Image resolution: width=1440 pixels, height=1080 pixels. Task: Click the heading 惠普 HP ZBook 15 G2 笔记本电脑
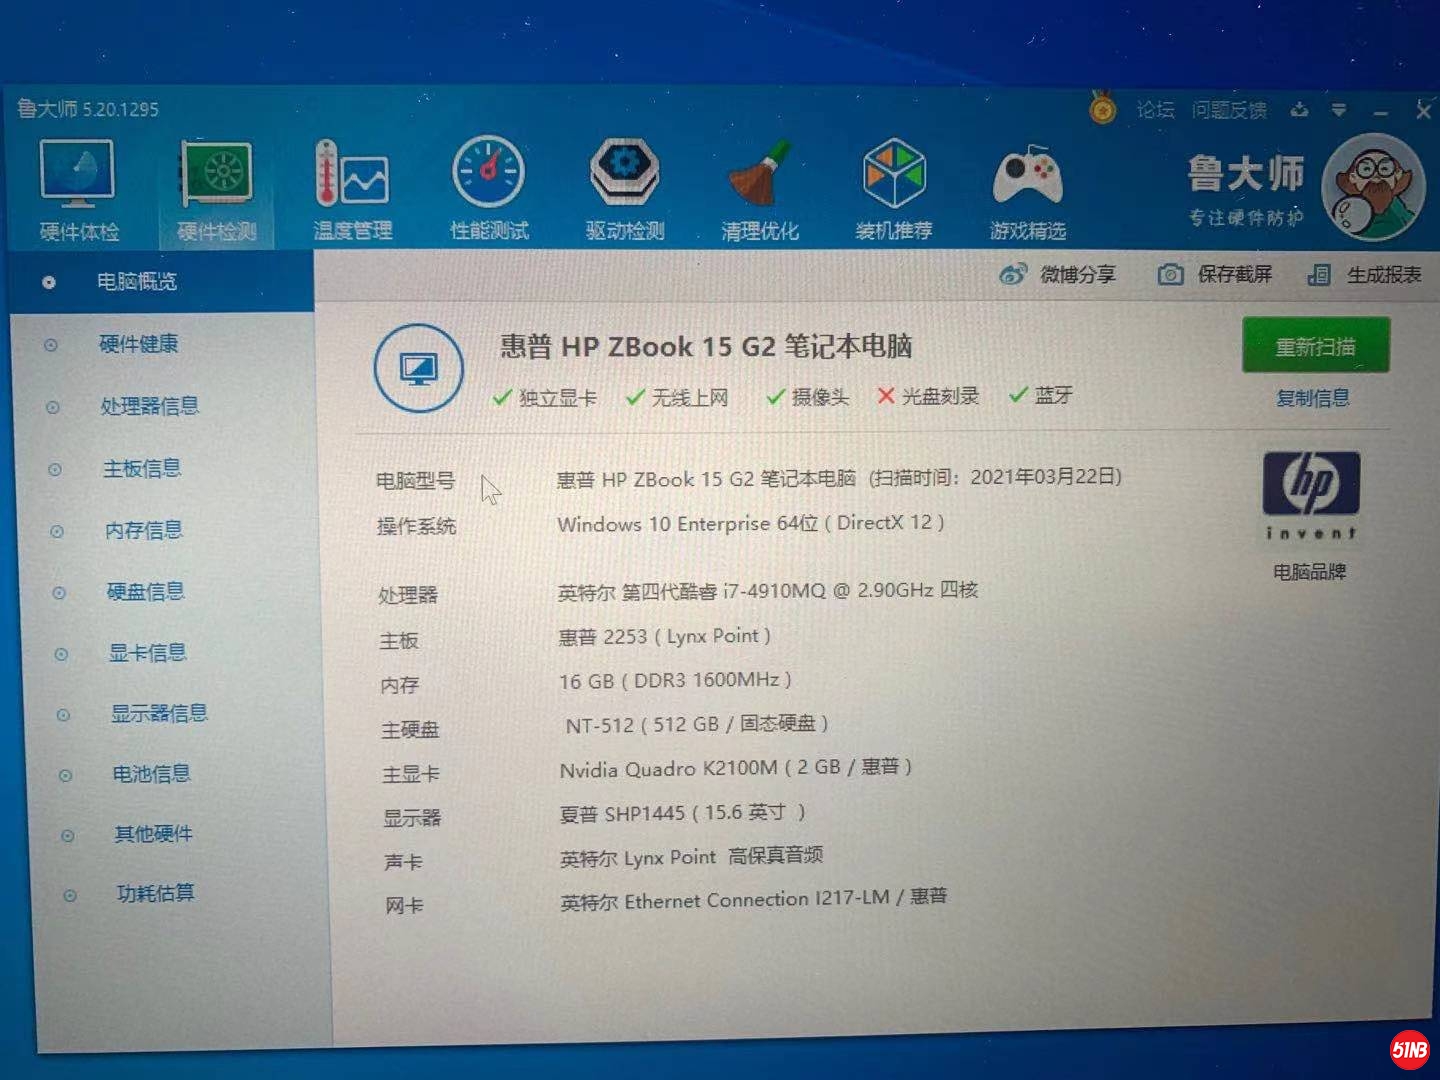point(706,347)
